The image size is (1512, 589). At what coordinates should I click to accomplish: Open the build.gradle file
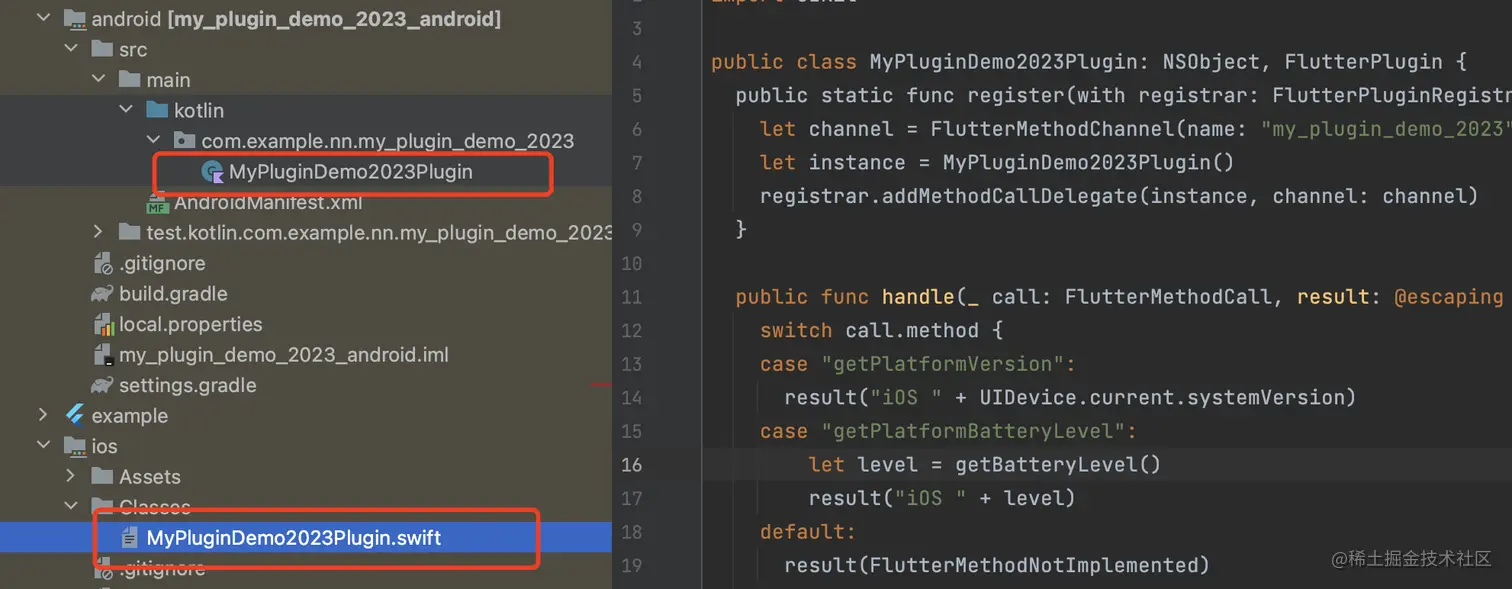[173, 294]
